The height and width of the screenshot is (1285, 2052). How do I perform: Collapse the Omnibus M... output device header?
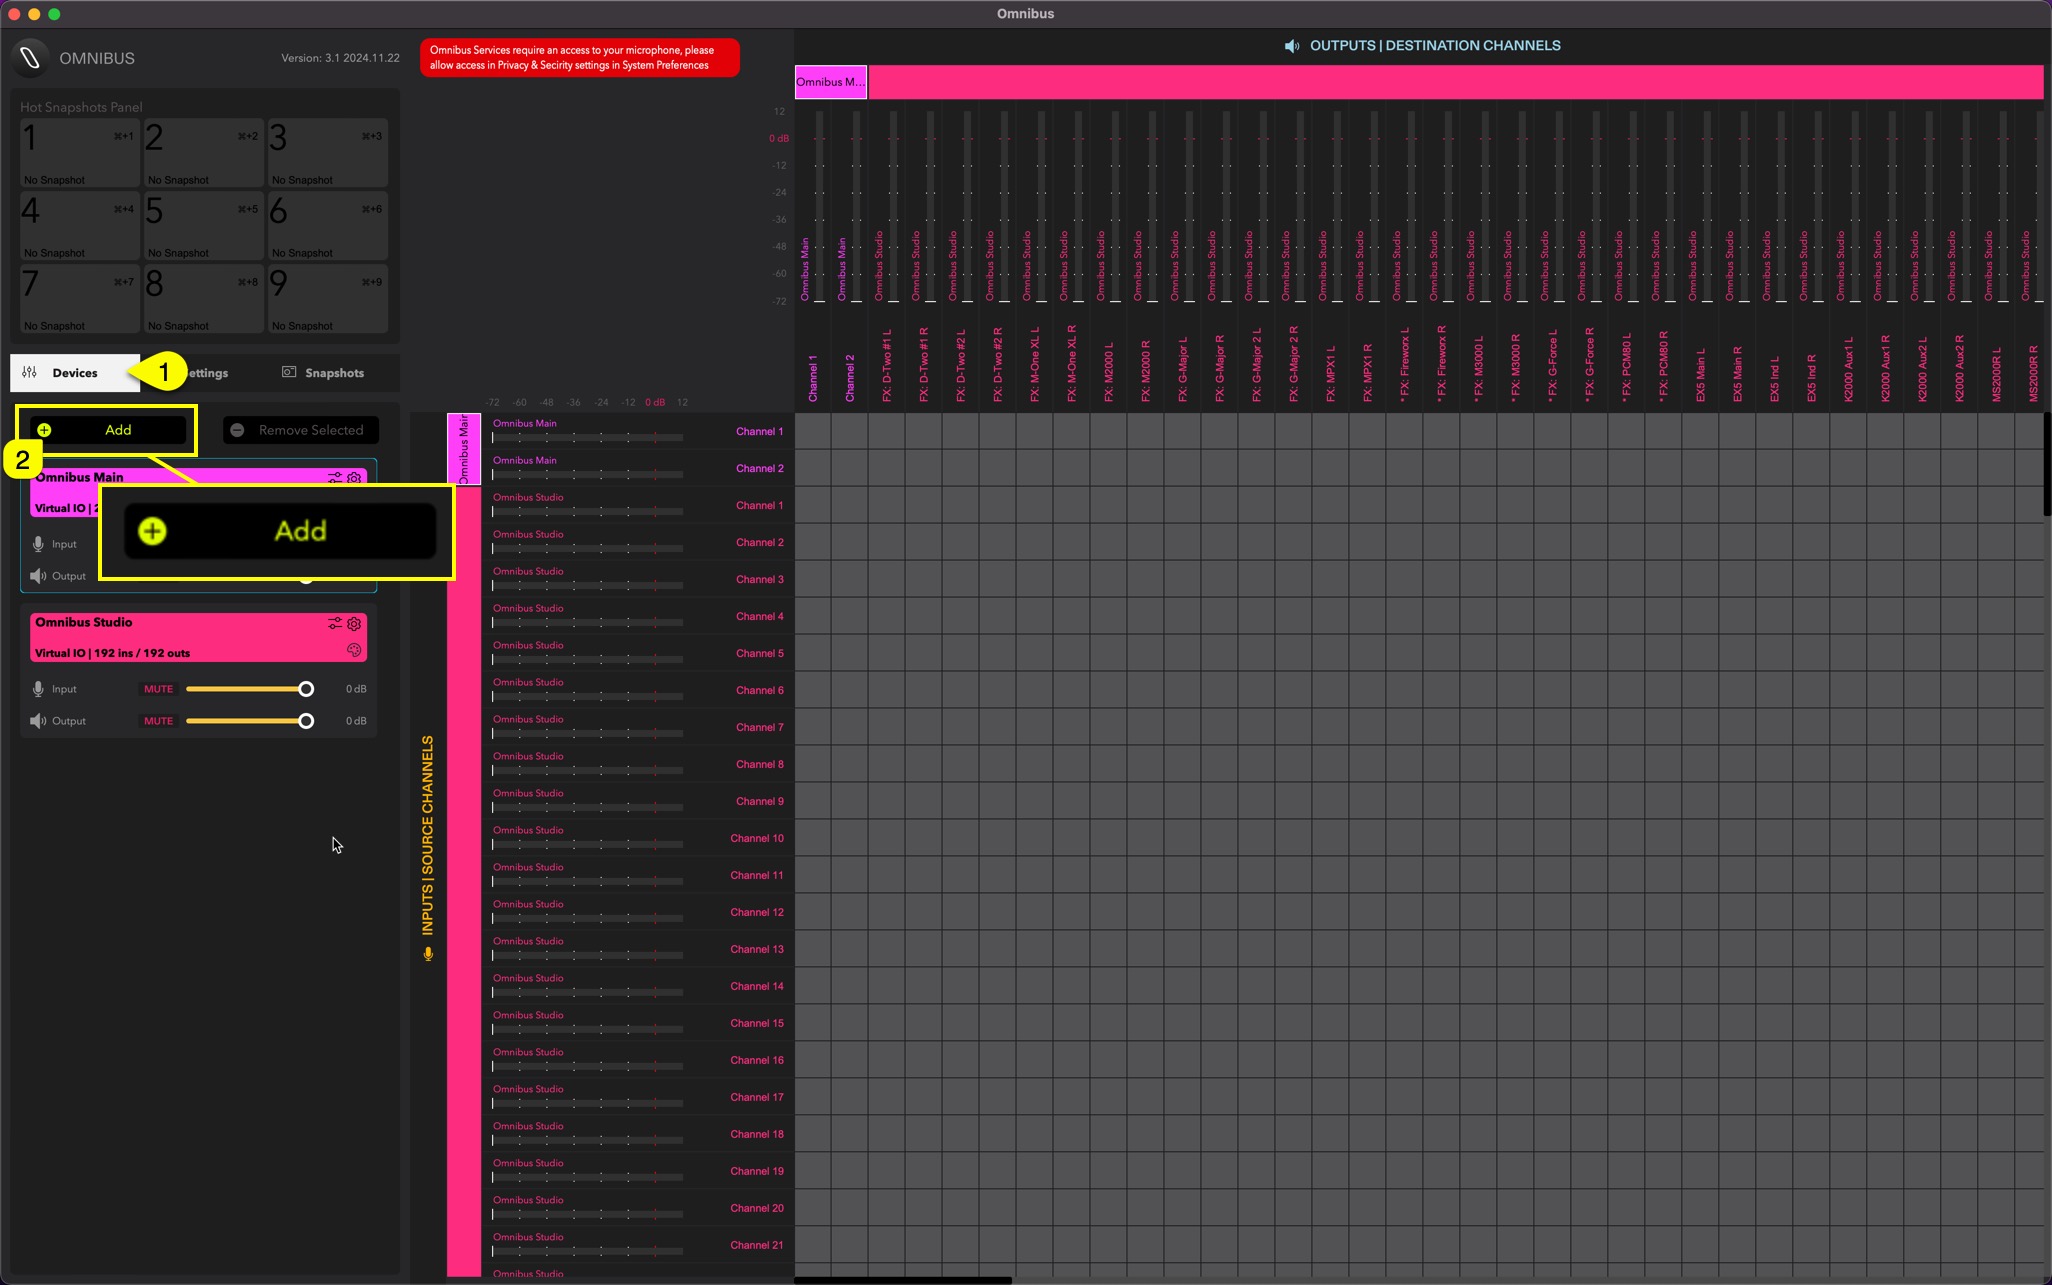coord(830,82)
